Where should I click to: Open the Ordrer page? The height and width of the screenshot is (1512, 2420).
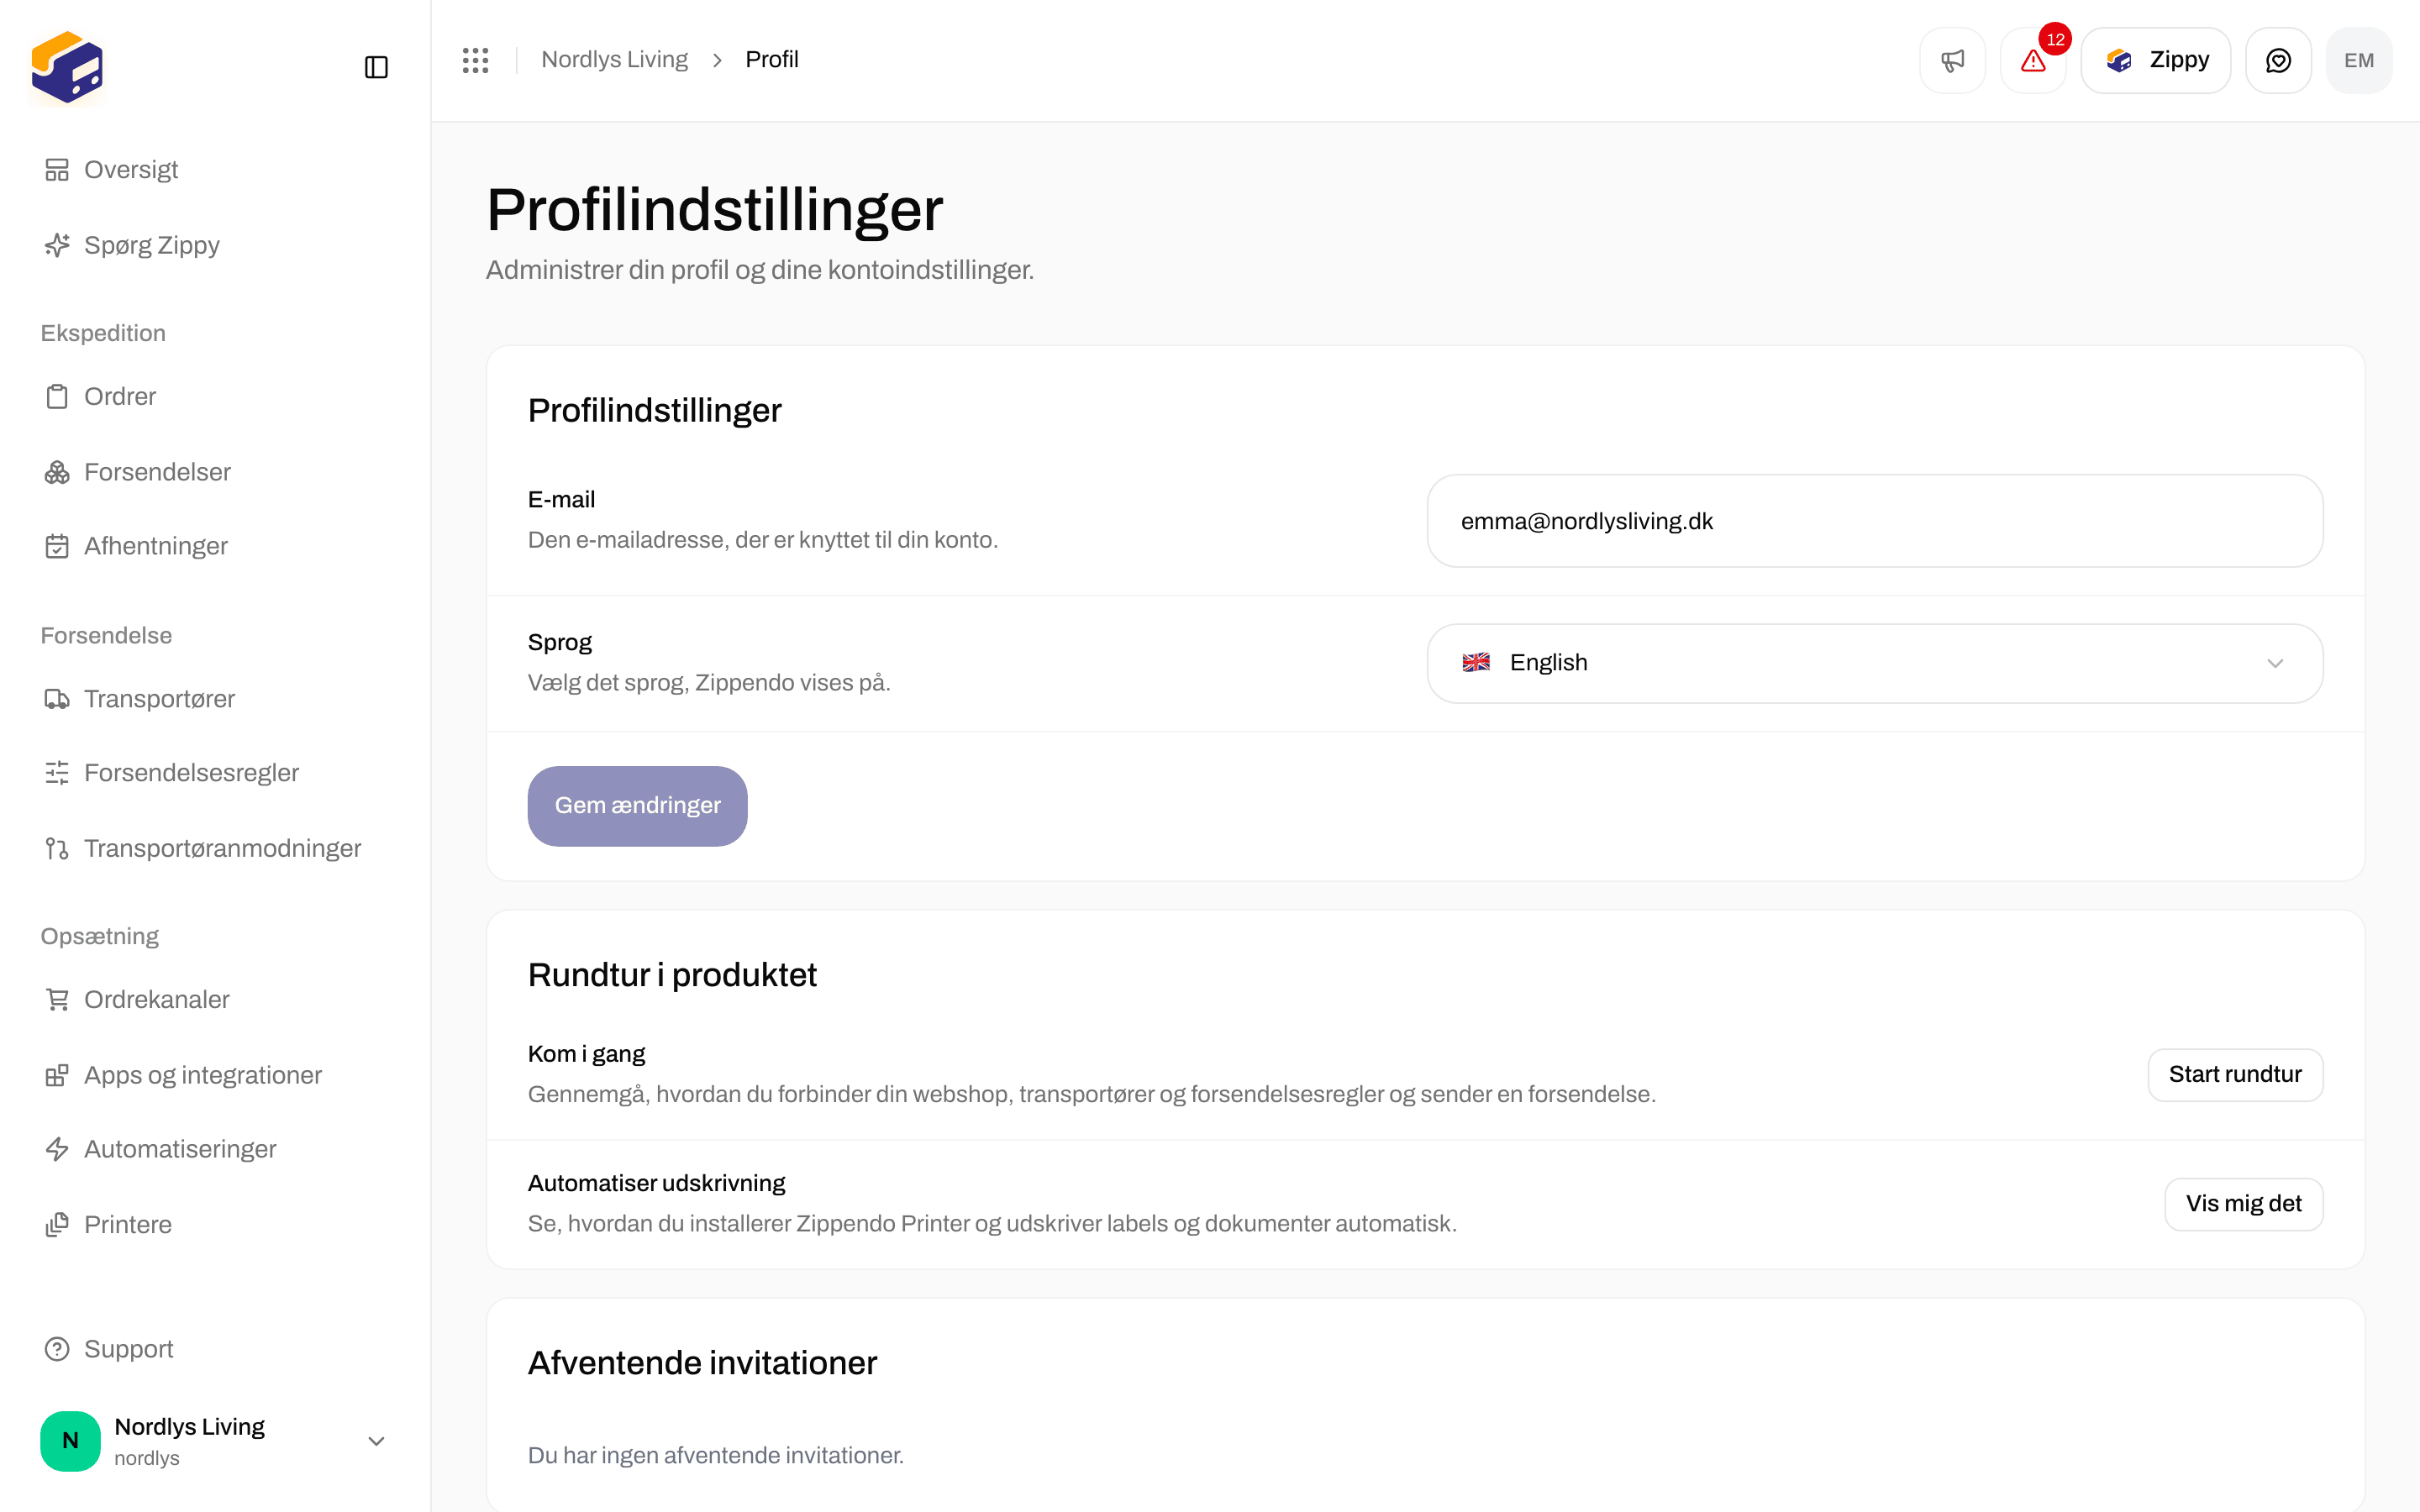215,397
